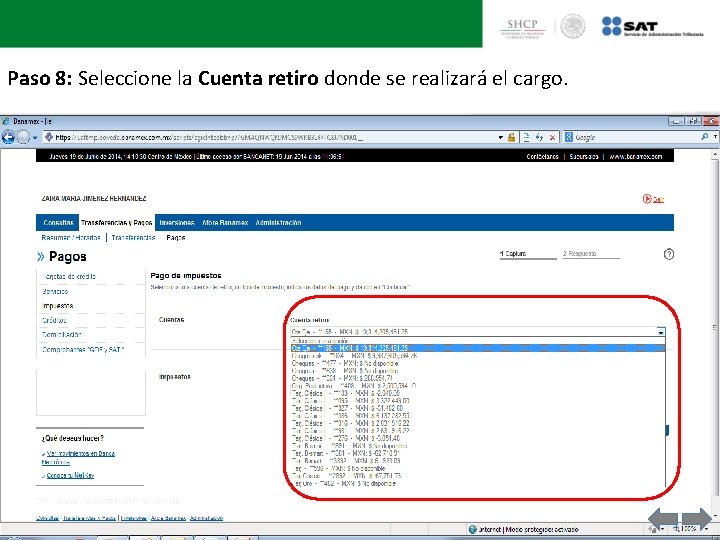Click the Salir logout text link
This screenshot has width=720, height=540.
[x=658, y=199]
